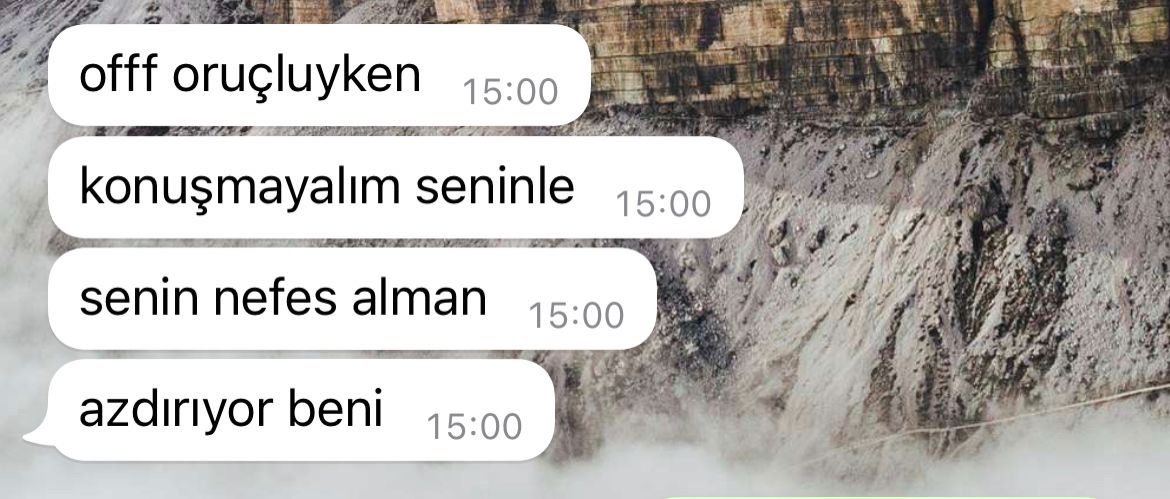Tap the 15:00 timestamp beside "azdırıyor beni"
This screenshot has height=499, width=1170.
click(474, 427)
